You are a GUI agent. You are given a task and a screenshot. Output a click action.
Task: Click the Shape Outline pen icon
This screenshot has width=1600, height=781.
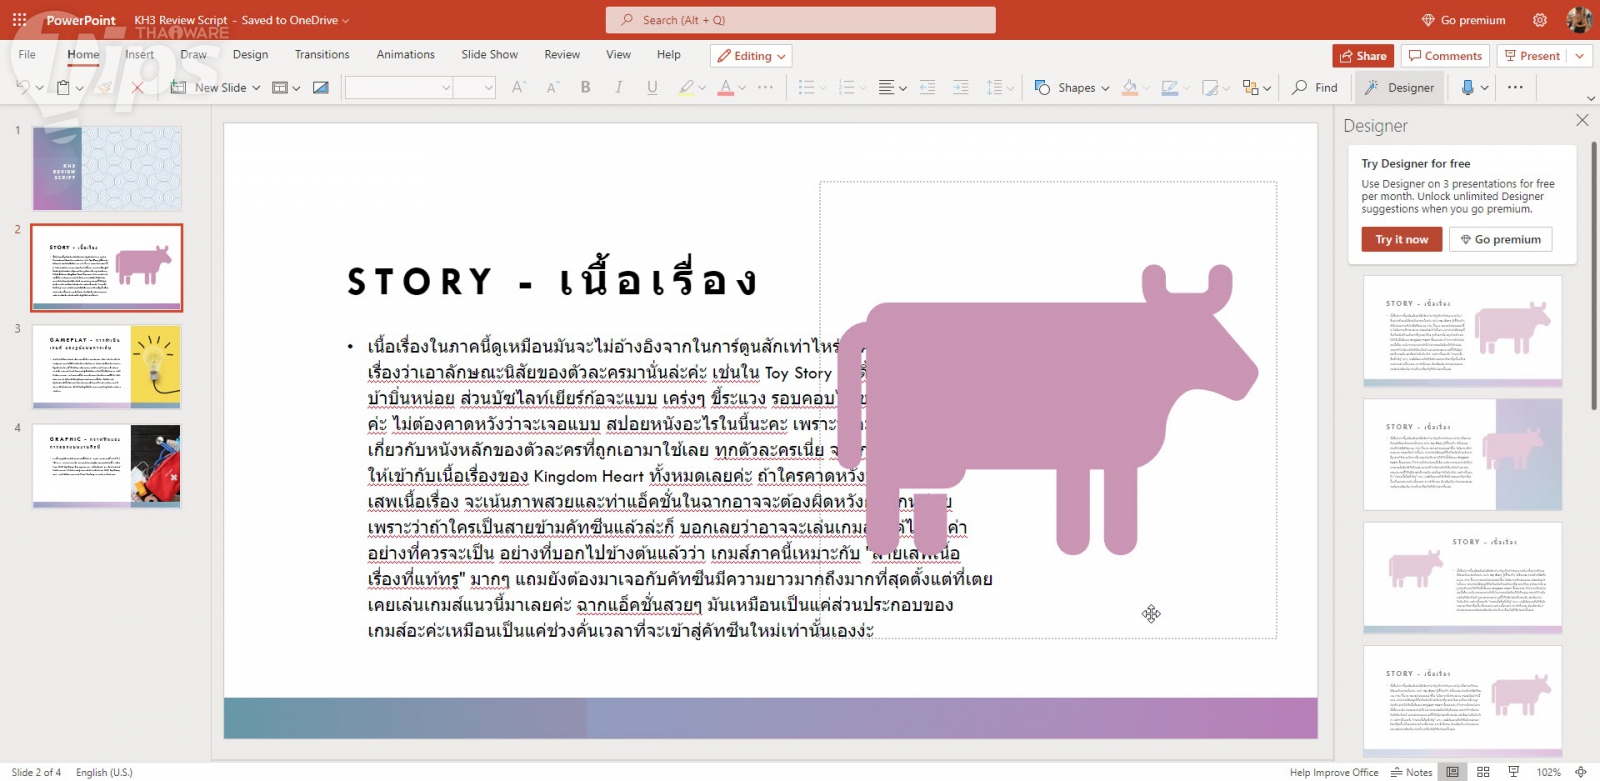coord(1169,88)
